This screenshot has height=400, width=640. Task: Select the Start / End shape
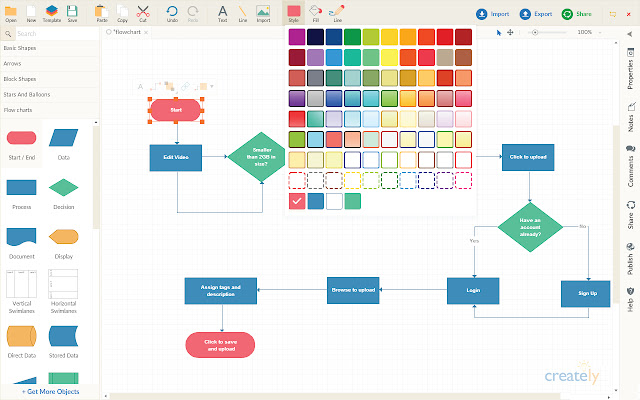pyautogui.click(x=21, y=138)
